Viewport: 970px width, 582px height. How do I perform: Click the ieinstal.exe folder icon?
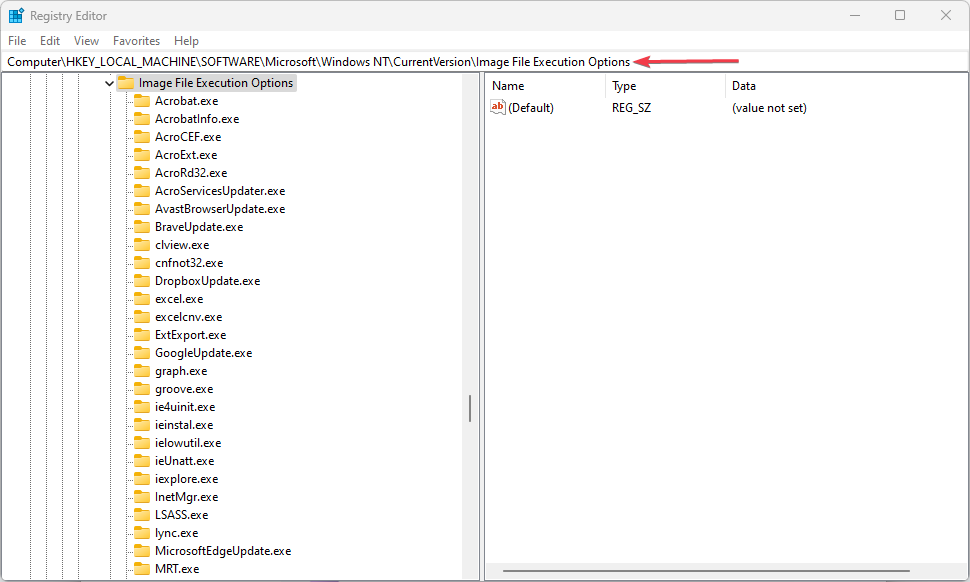[142, 424]
